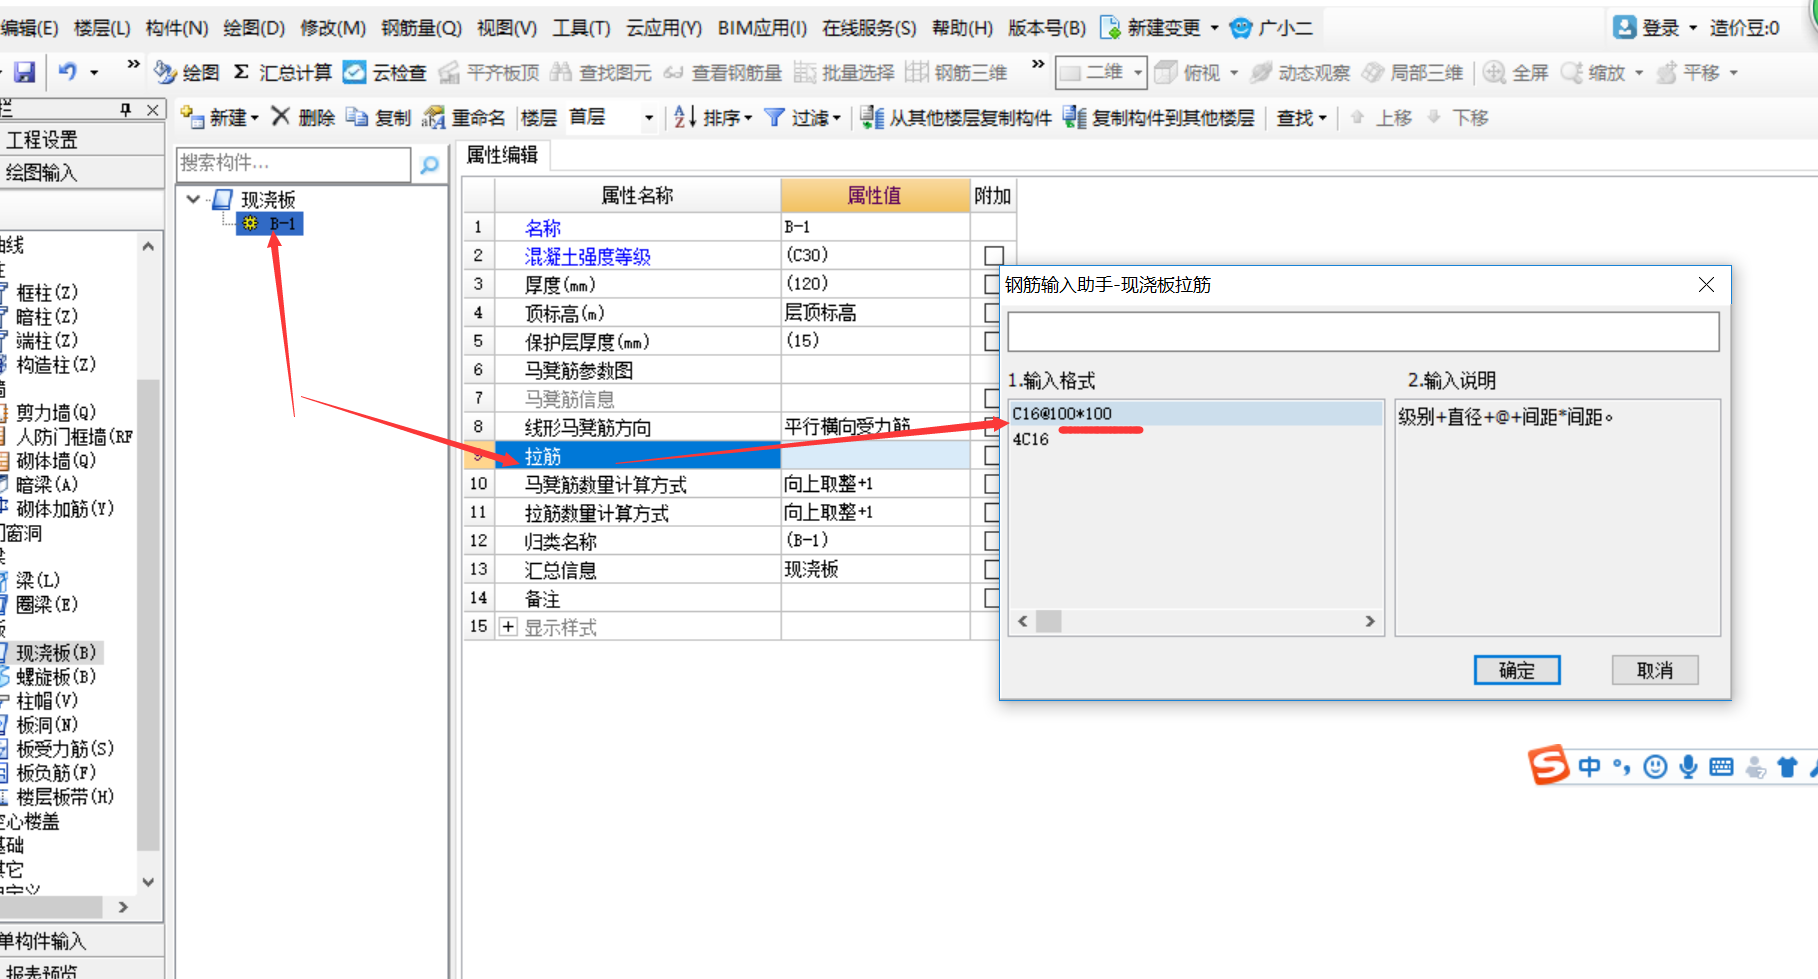
Task: Click the Sogou input method logo
Action: point(1548,766)
